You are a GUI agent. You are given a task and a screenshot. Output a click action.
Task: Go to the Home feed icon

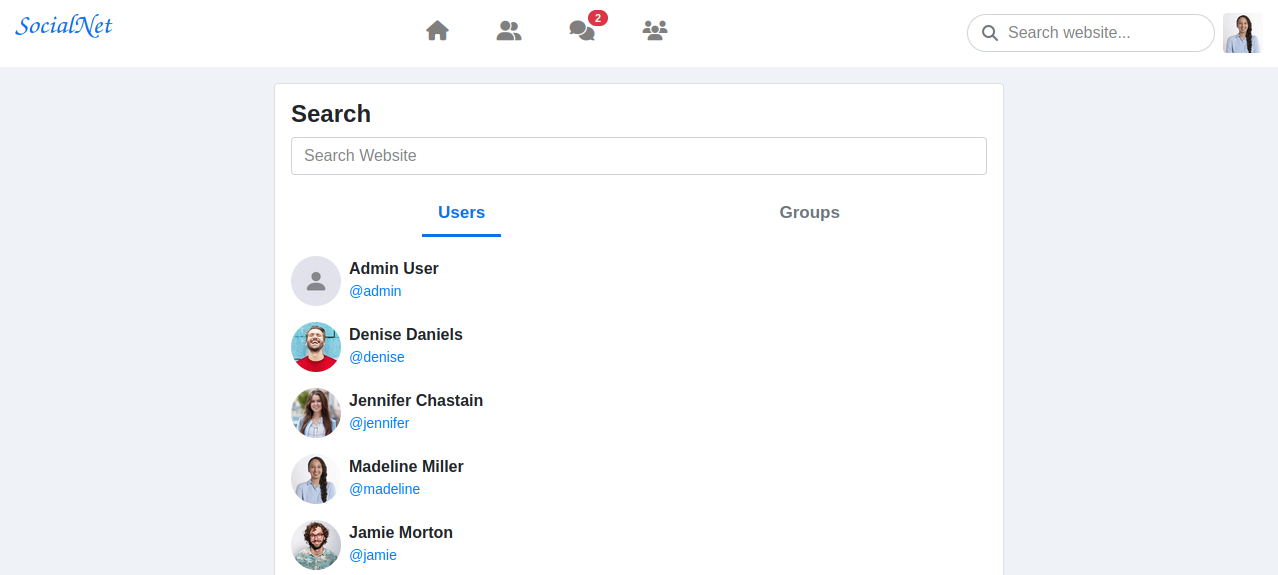[x=437, y=31]
